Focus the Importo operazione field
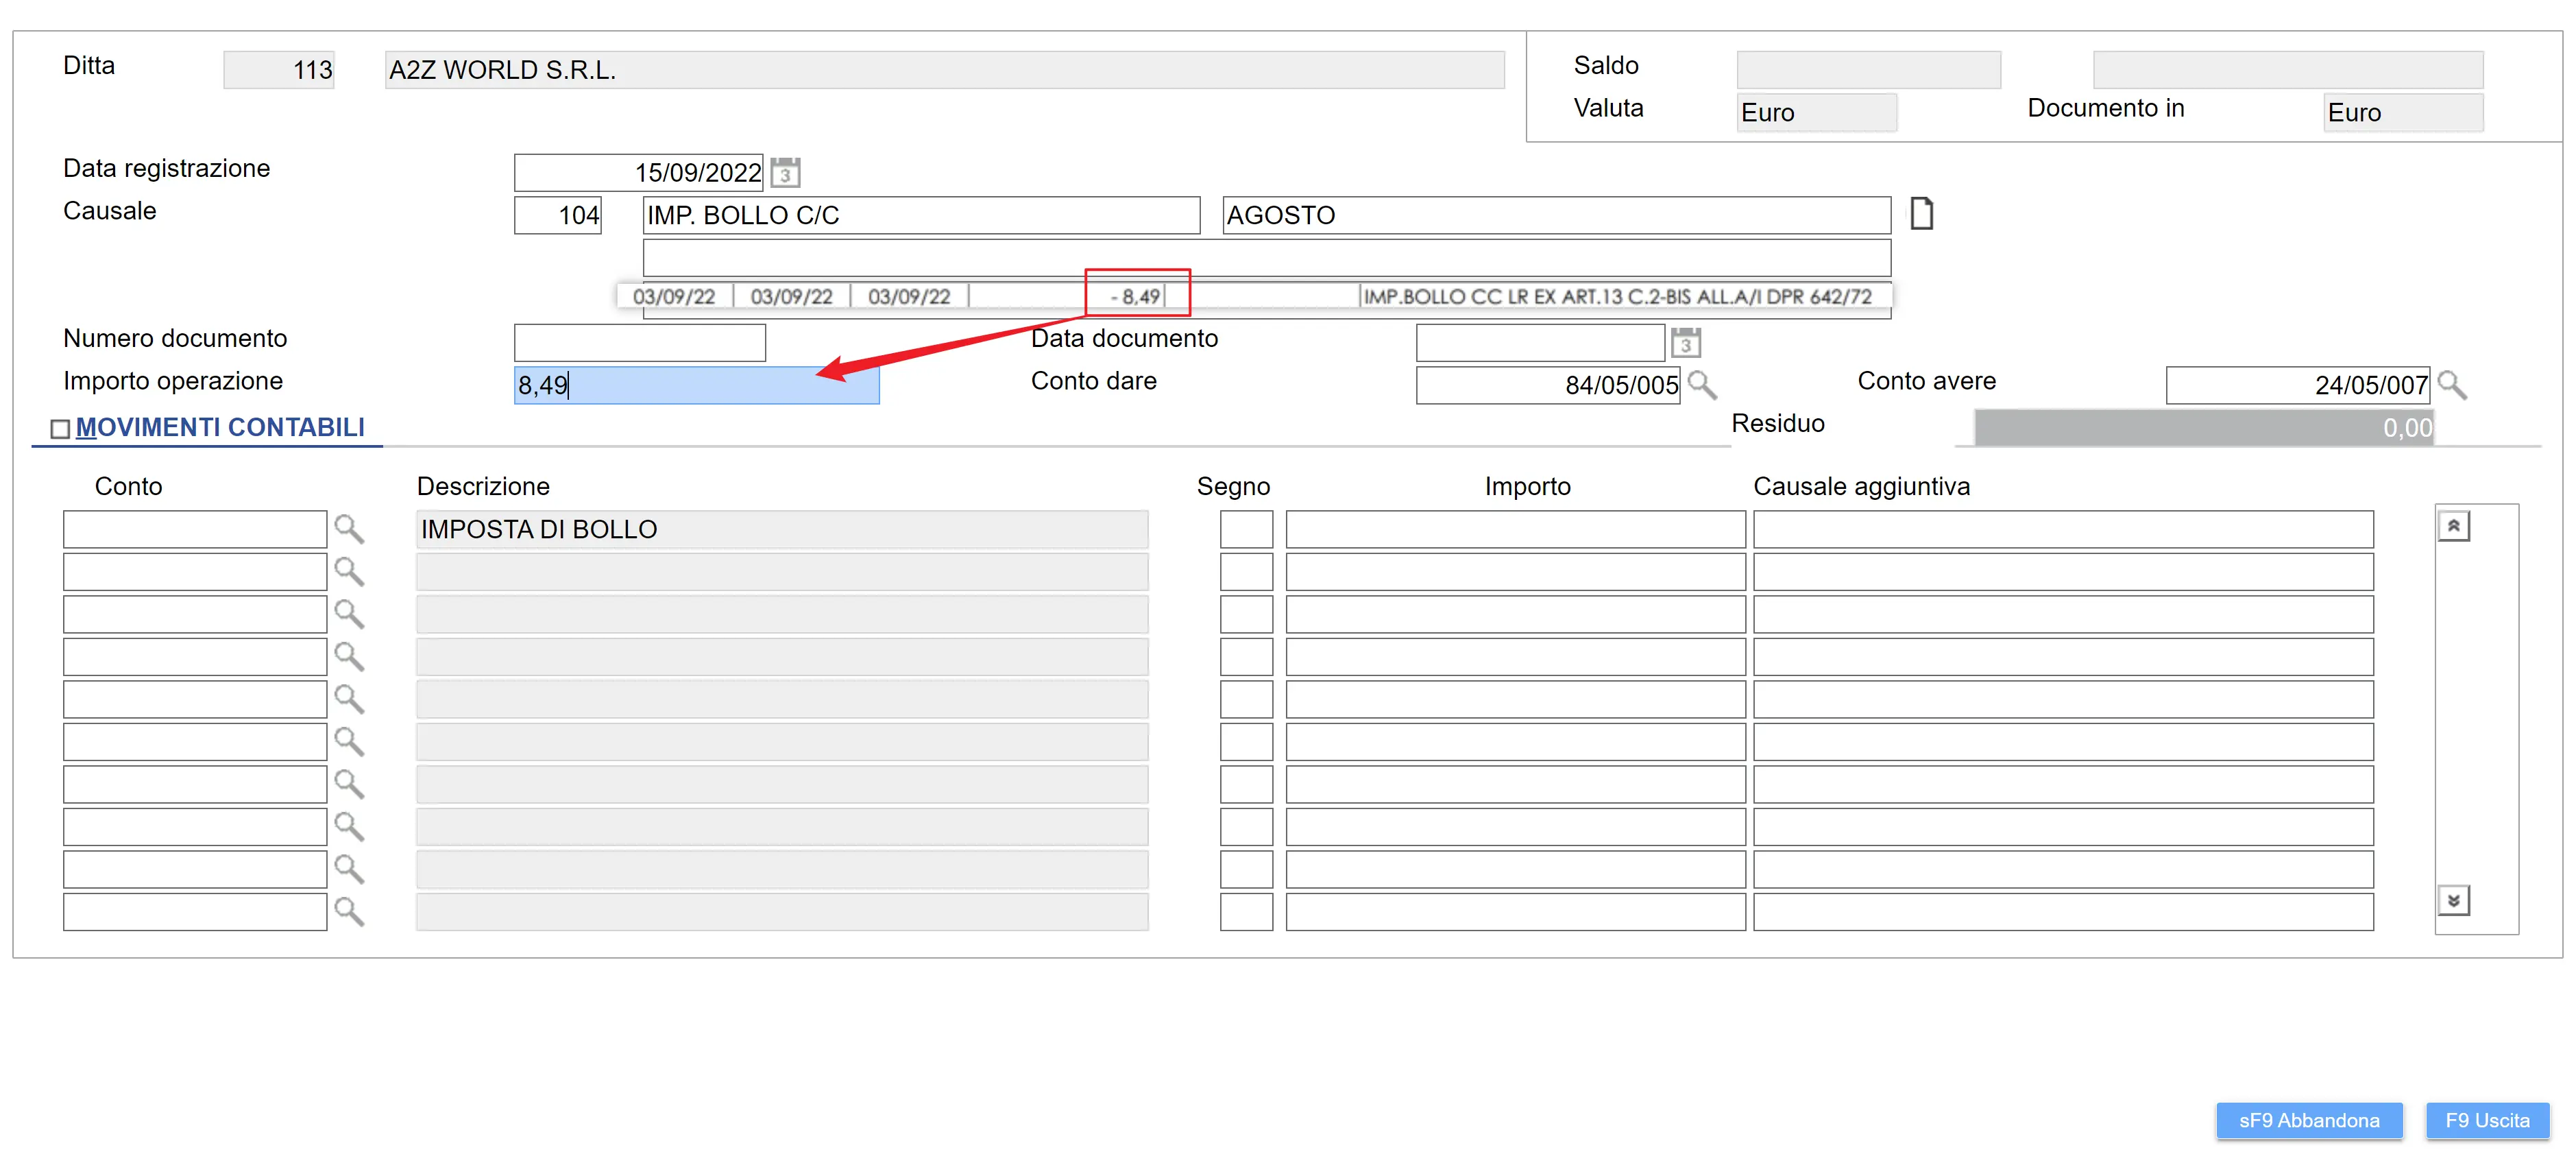 [696, 385]
